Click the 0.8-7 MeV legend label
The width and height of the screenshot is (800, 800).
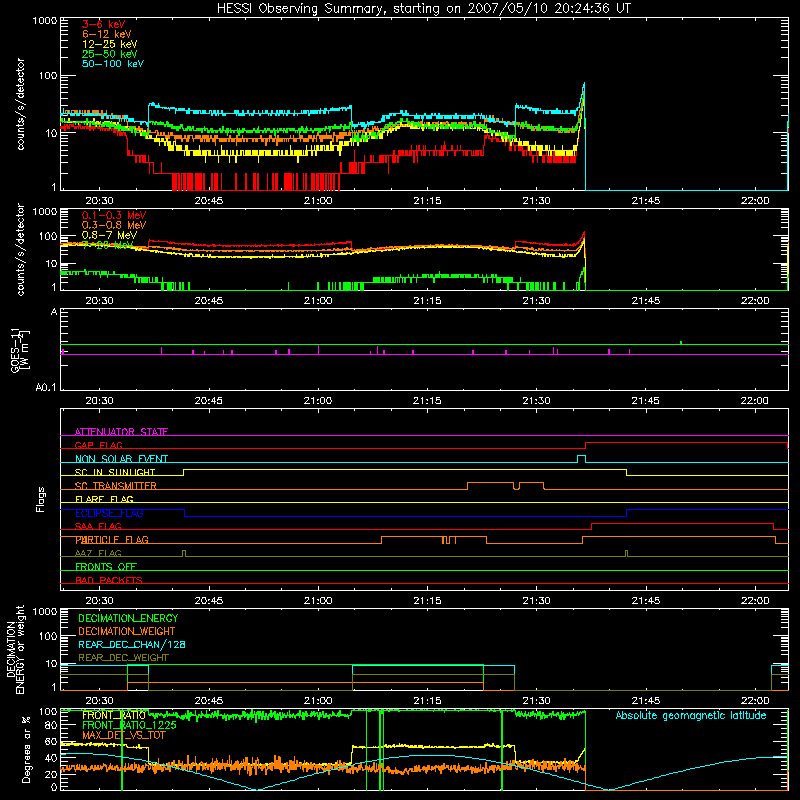click(x=109, y=235)
